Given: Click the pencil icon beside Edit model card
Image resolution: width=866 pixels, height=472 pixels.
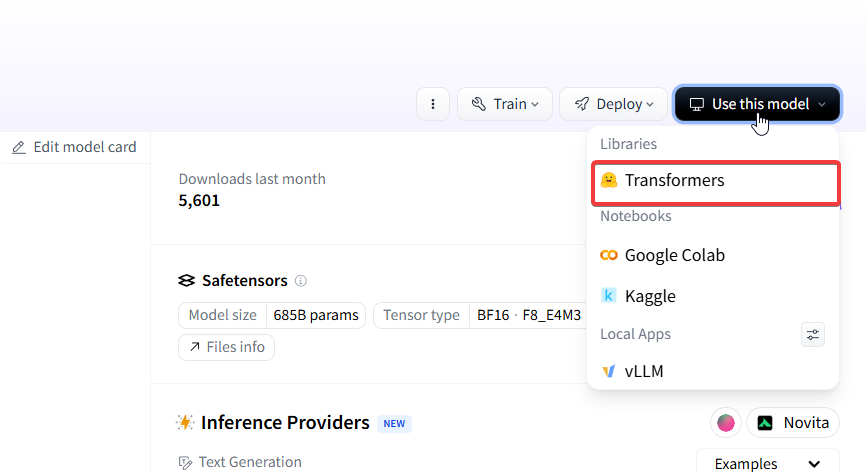Looking at the screenshot, I should coord(19,147).
